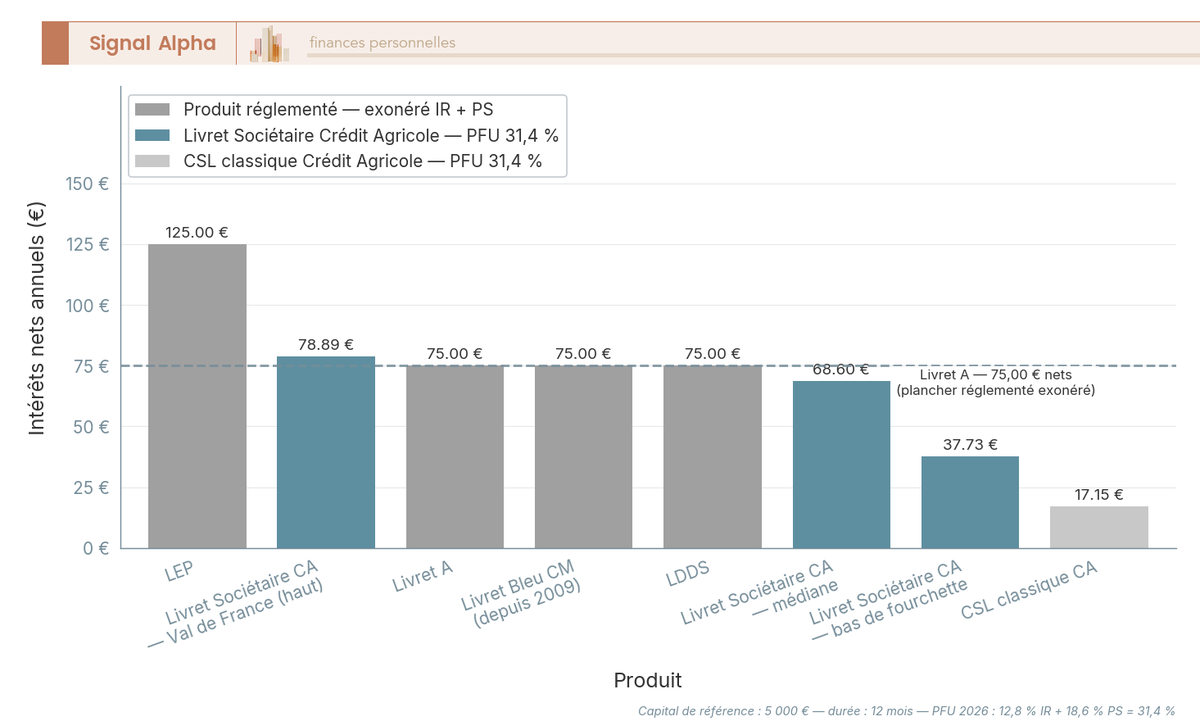Click the Livret A bar

tap(455, 457)
